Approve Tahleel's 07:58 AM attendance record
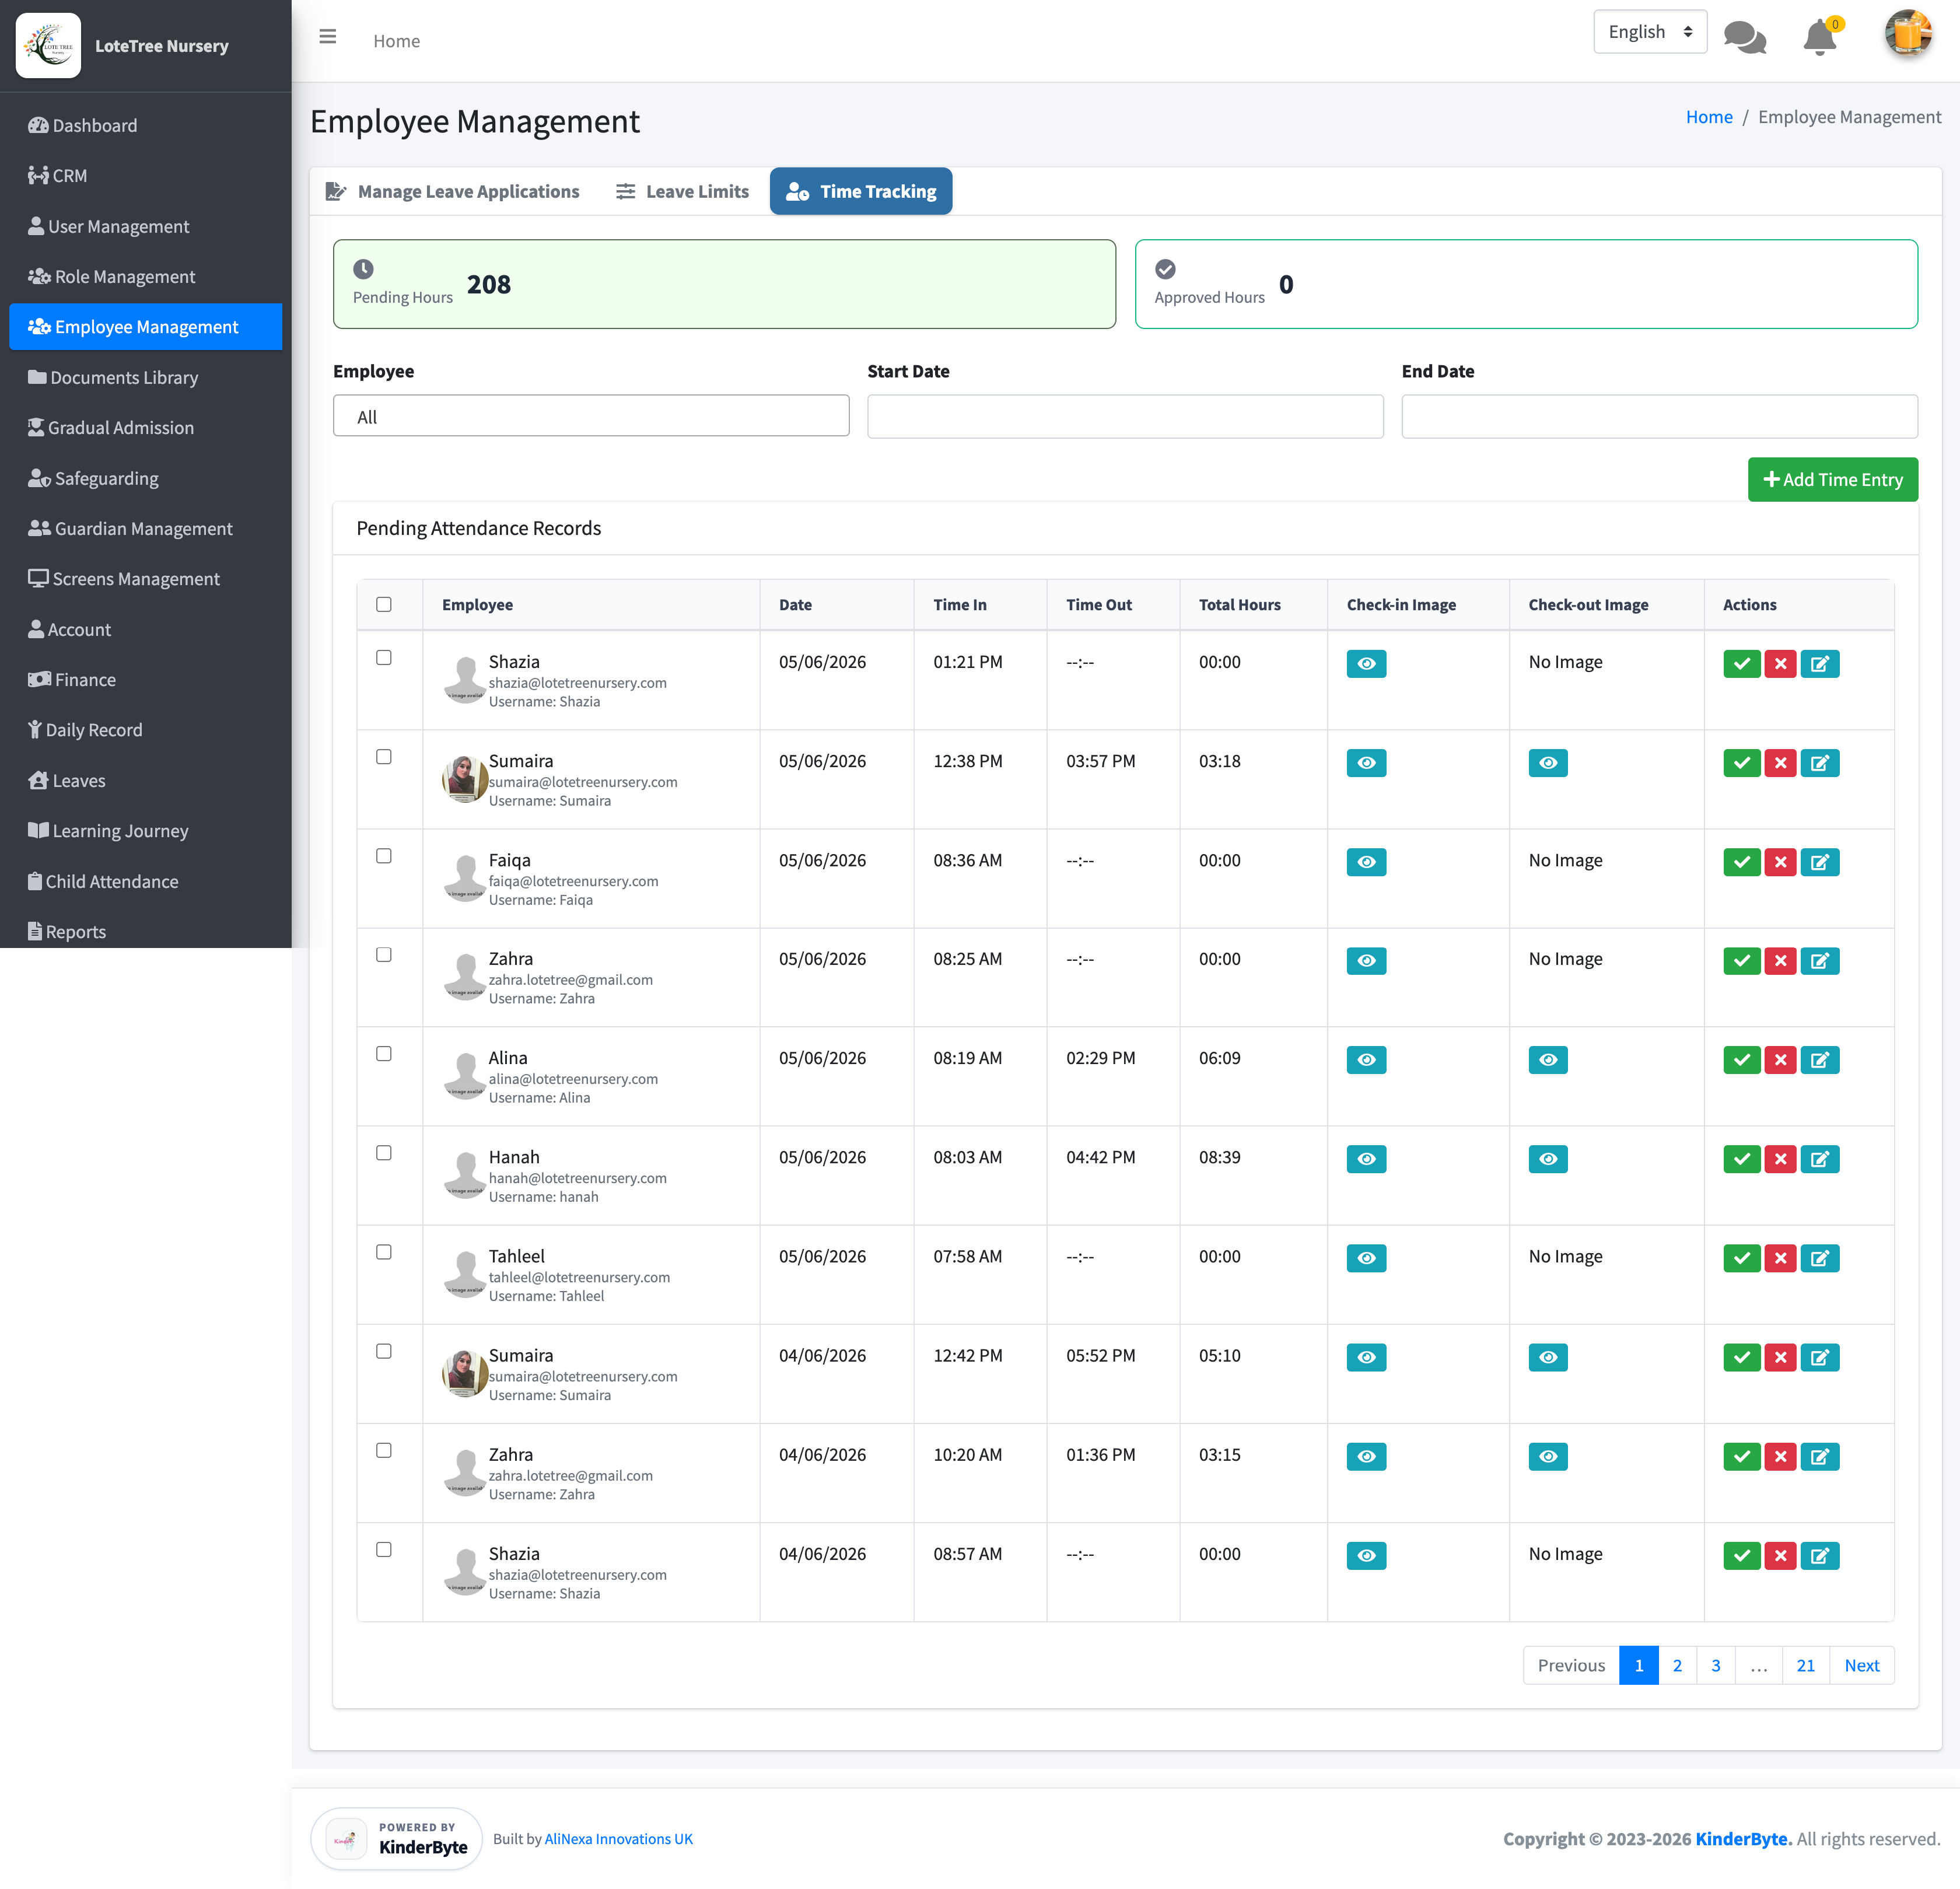1960x1889 pixels. (1741, 1258)
